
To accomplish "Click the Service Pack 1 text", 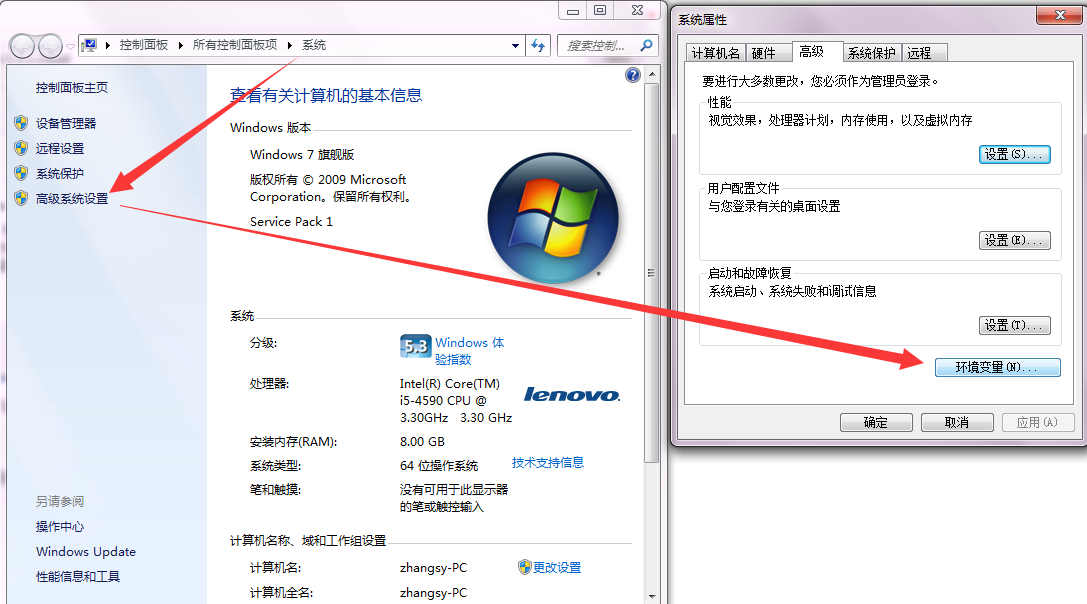I will pyautogui.click(x=291, y=221).
